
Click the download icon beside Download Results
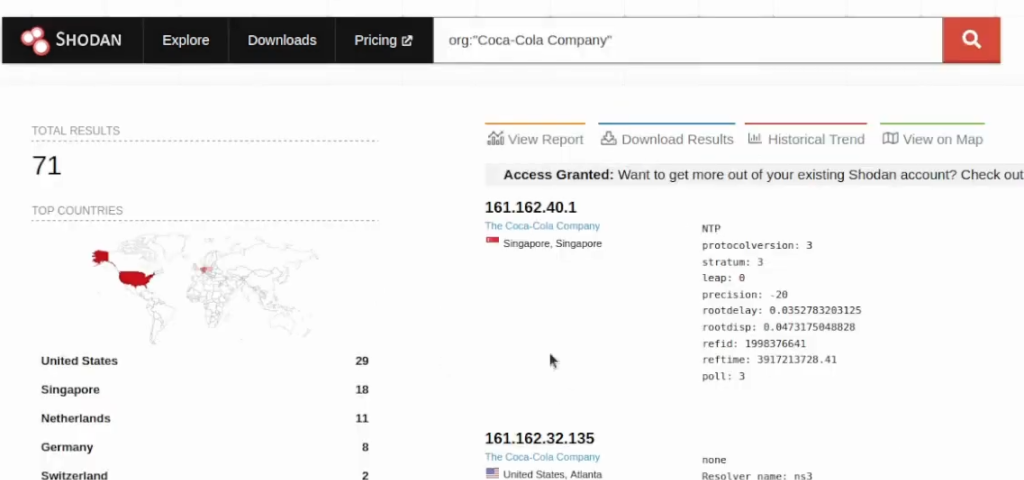pos(609,138)
